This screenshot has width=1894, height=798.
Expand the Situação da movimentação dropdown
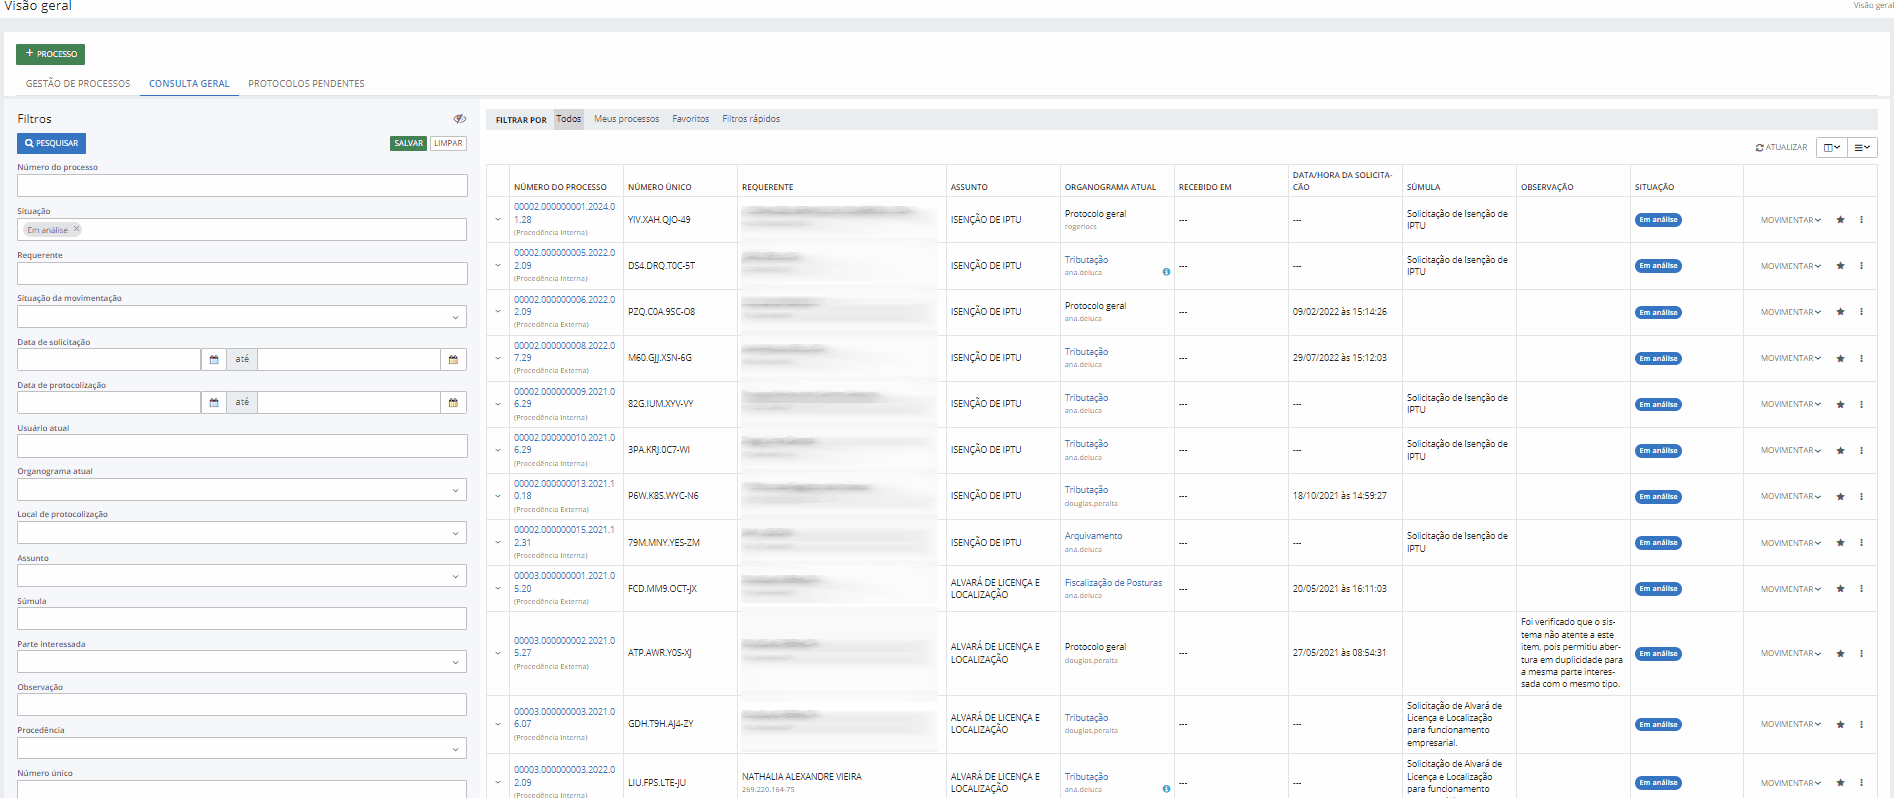click(455, 317)
